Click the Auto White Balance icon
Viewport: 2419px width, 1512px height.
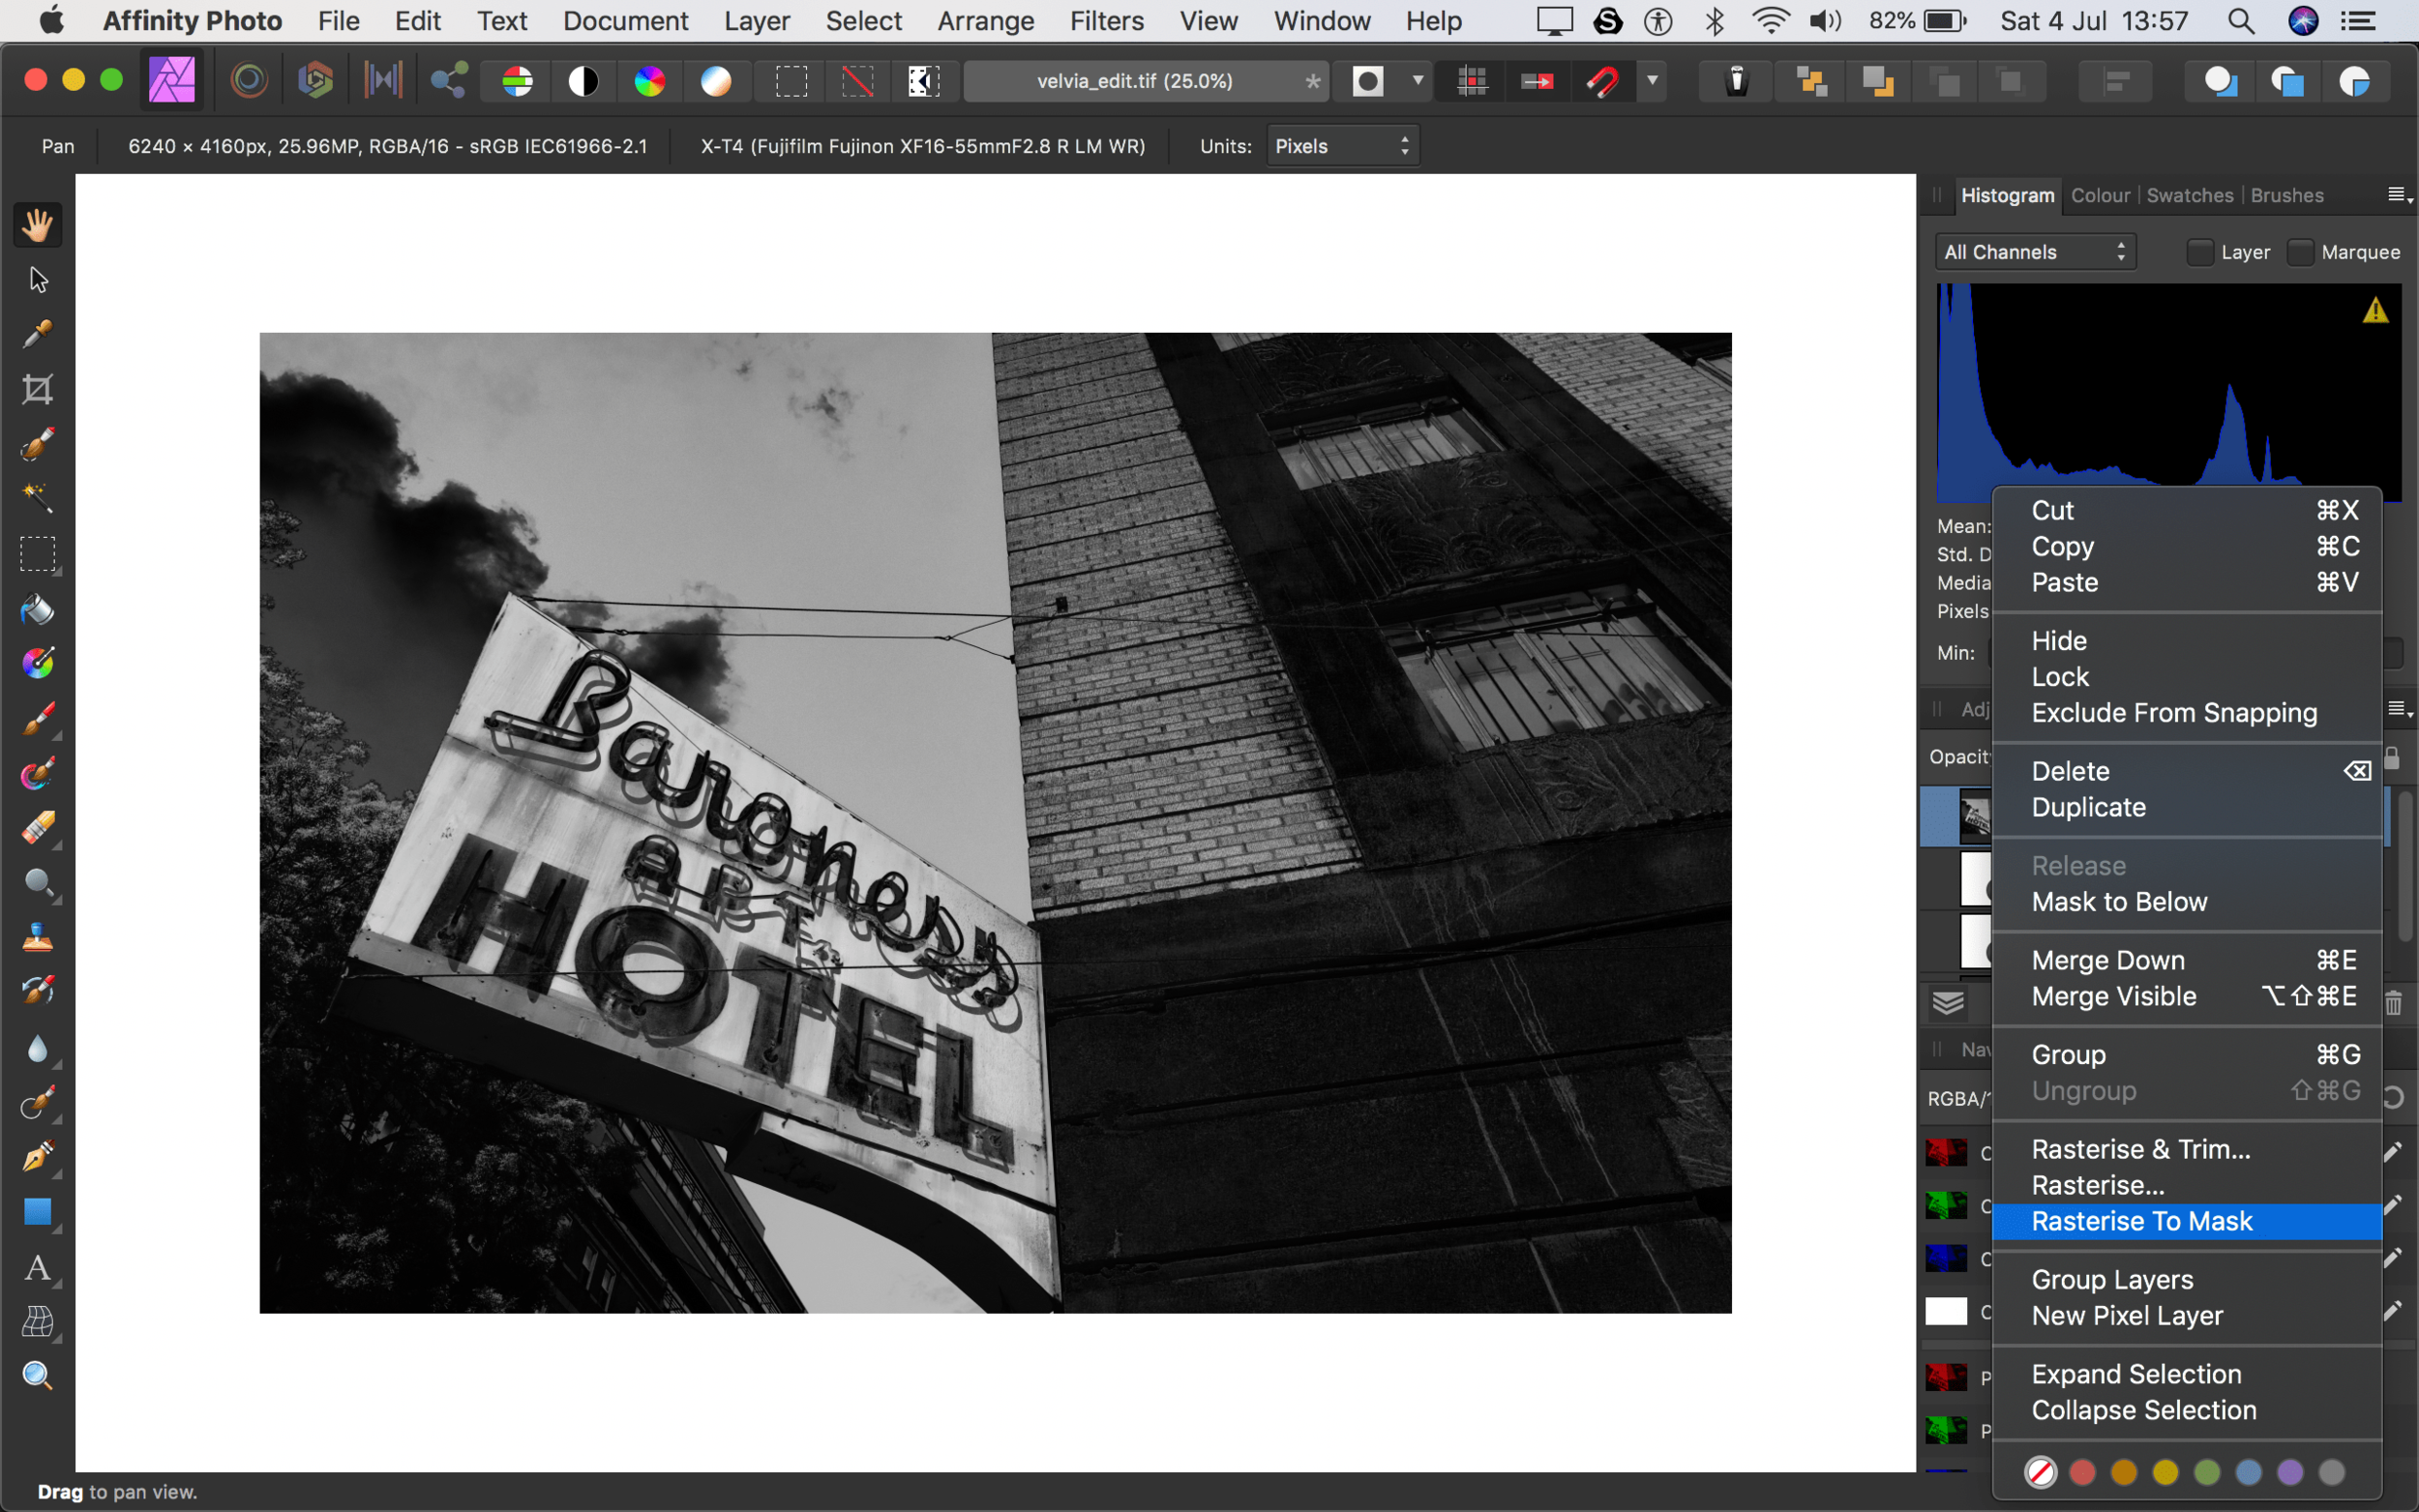(x=716, y=81)
